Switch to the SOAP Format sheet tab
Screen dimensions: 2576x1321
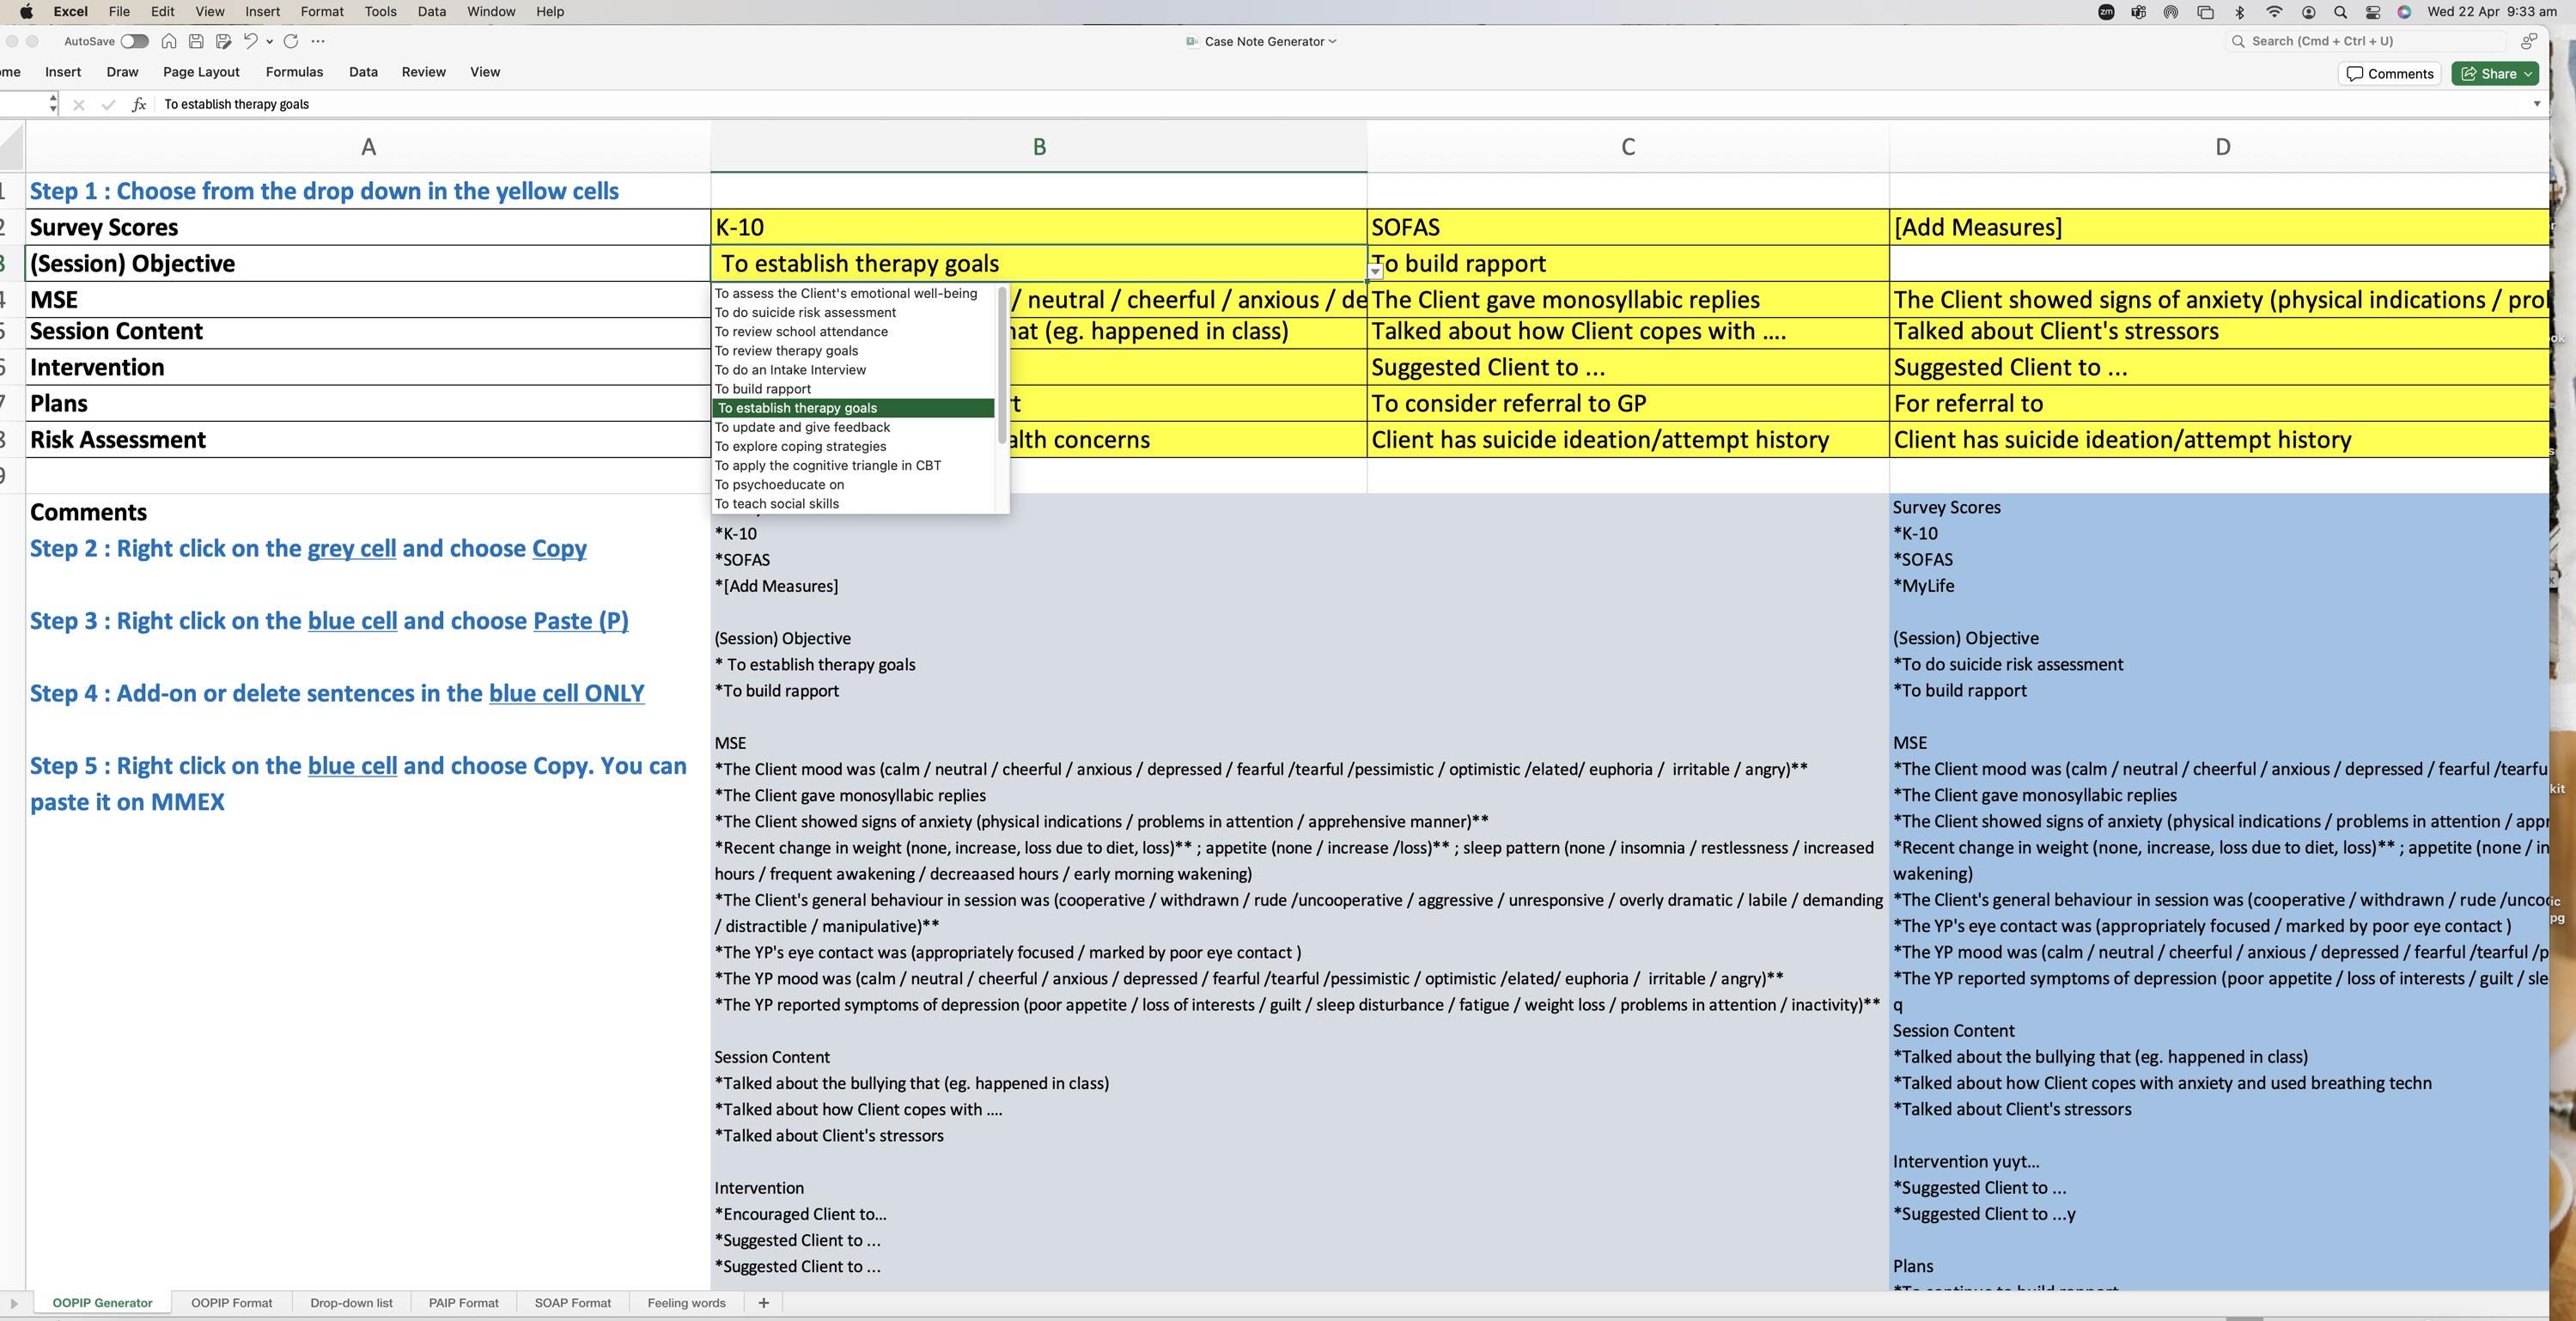(x=572, y=1302)
